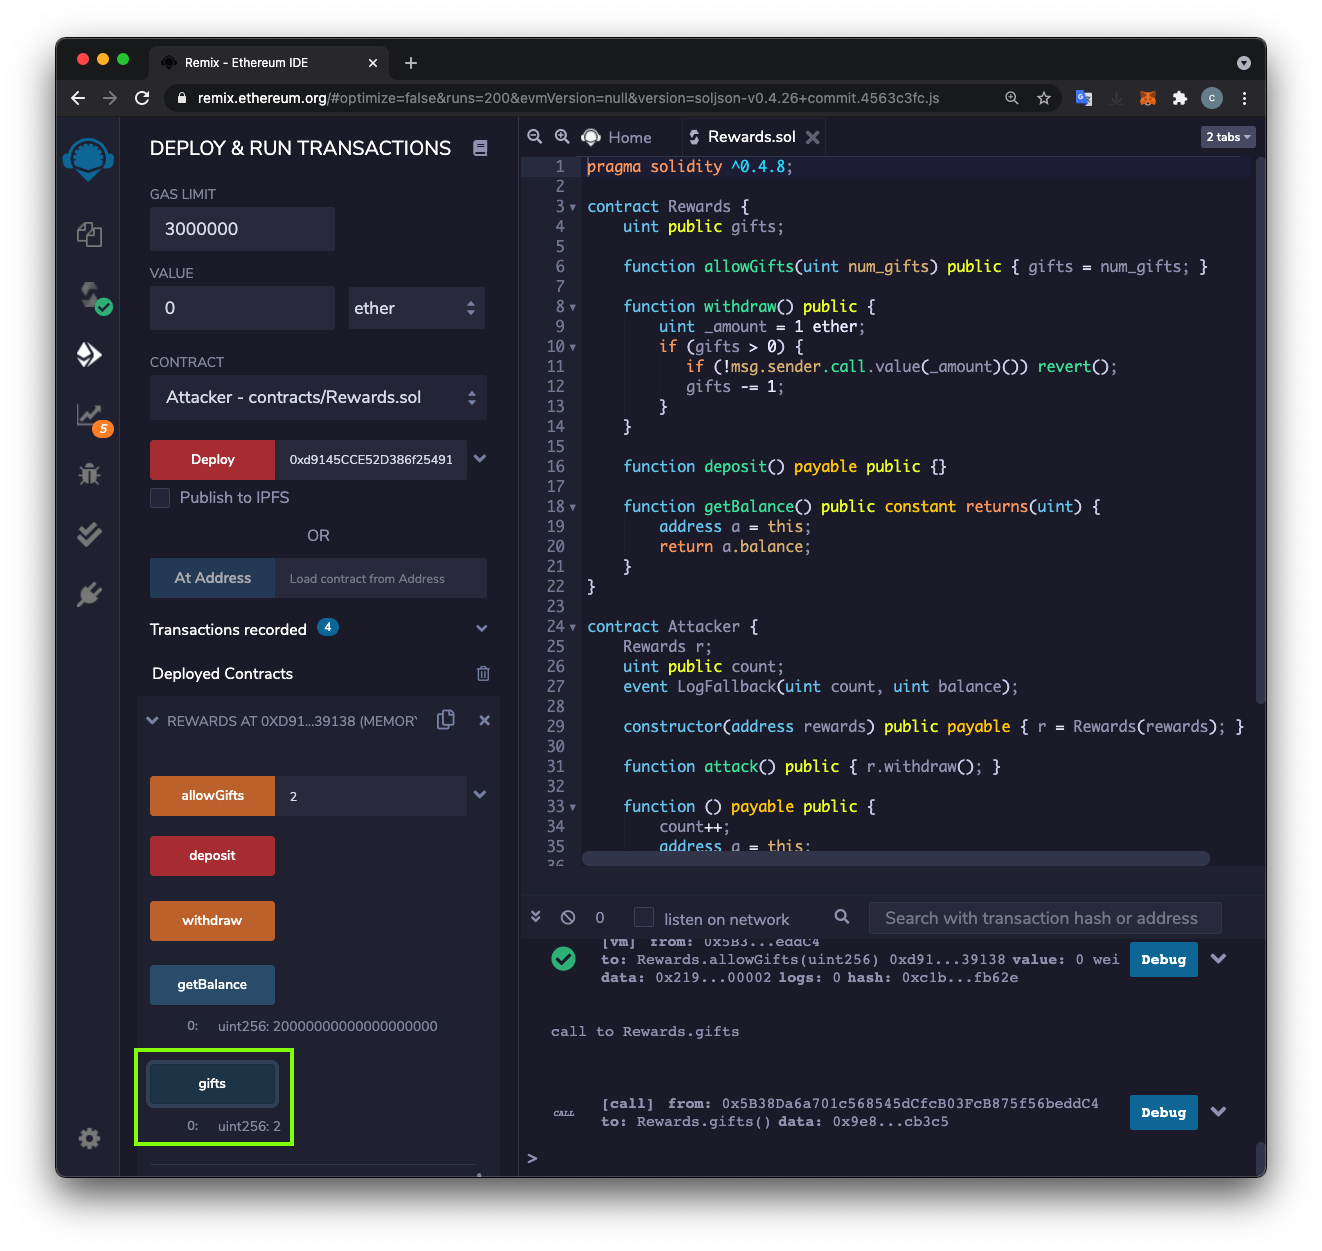Open the Remix logo home icon

[88, 159]
